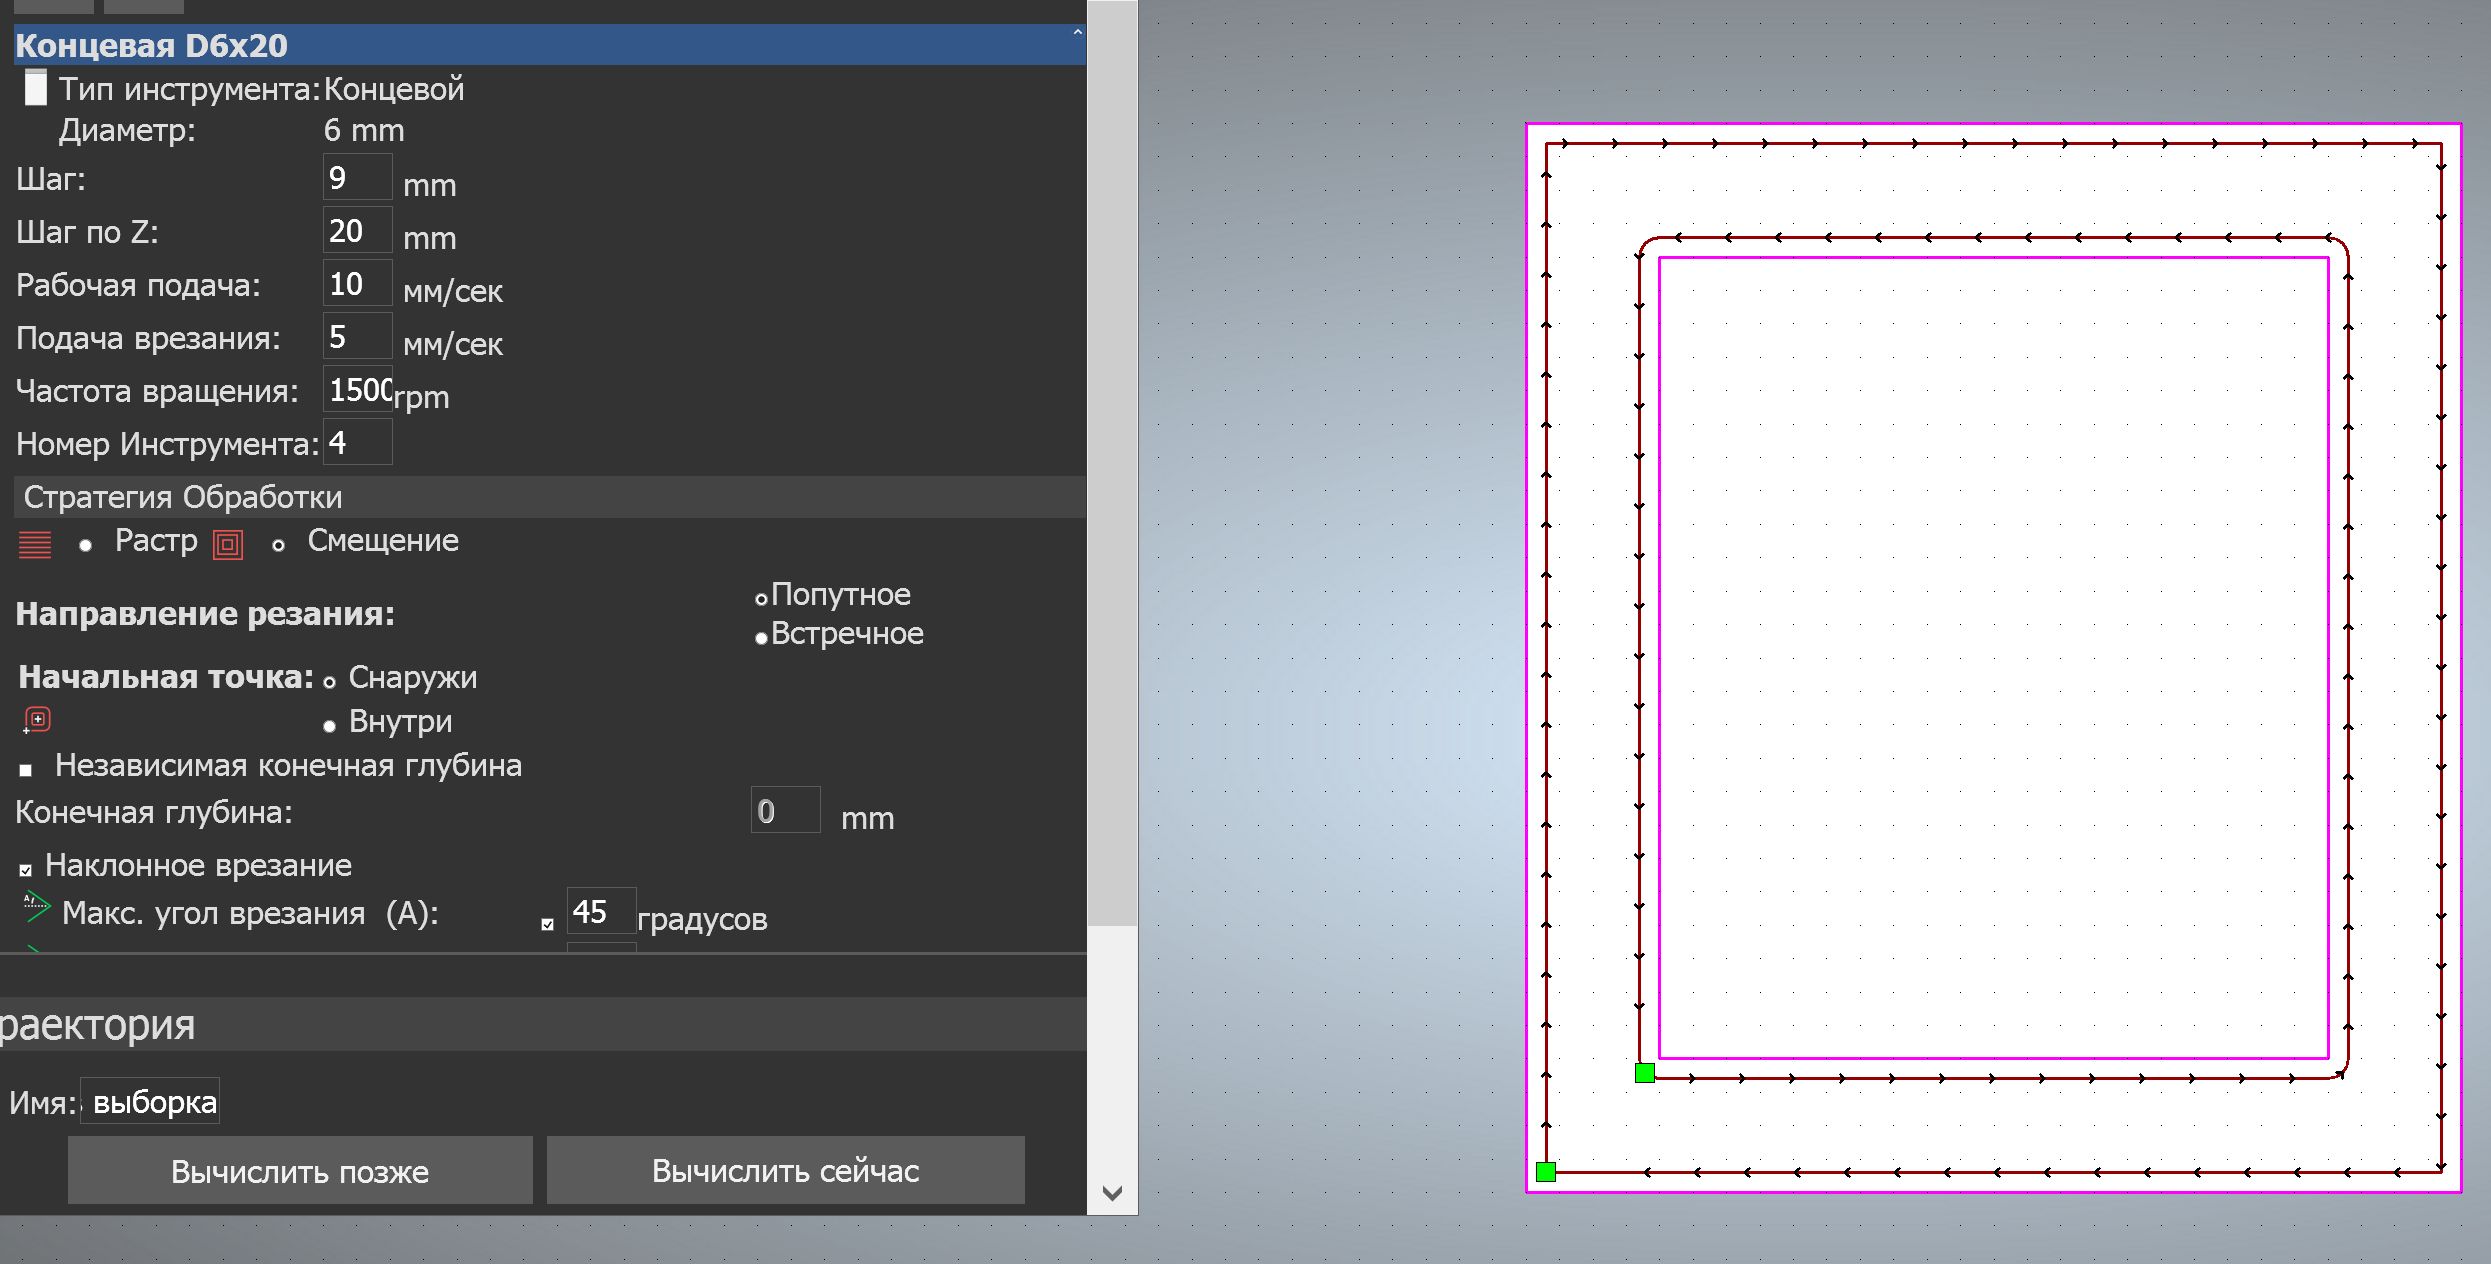The width and height of the screenshot is (2491, 1264).
Task: Click green start marker on inner toolpath
Action: pos(1644,1073)
